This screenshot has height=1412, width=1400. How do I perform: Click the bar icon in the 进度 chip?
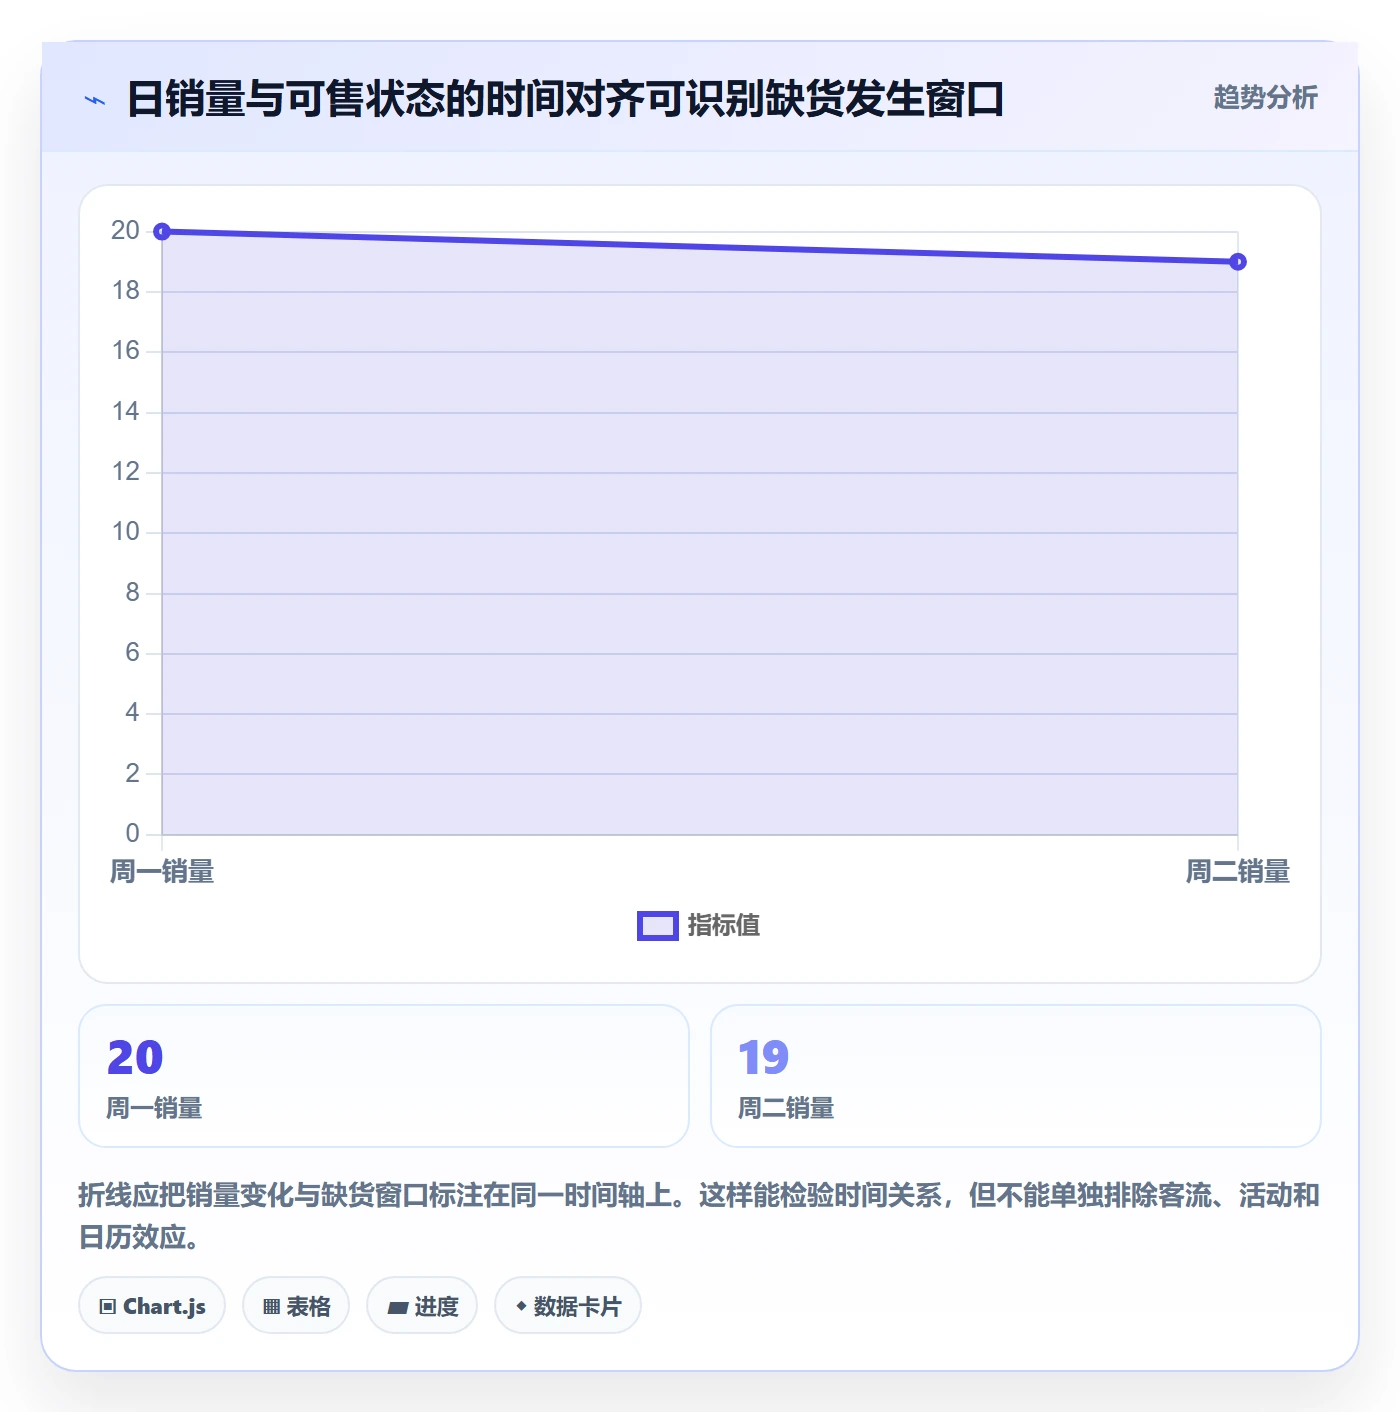click(398, 1307)
